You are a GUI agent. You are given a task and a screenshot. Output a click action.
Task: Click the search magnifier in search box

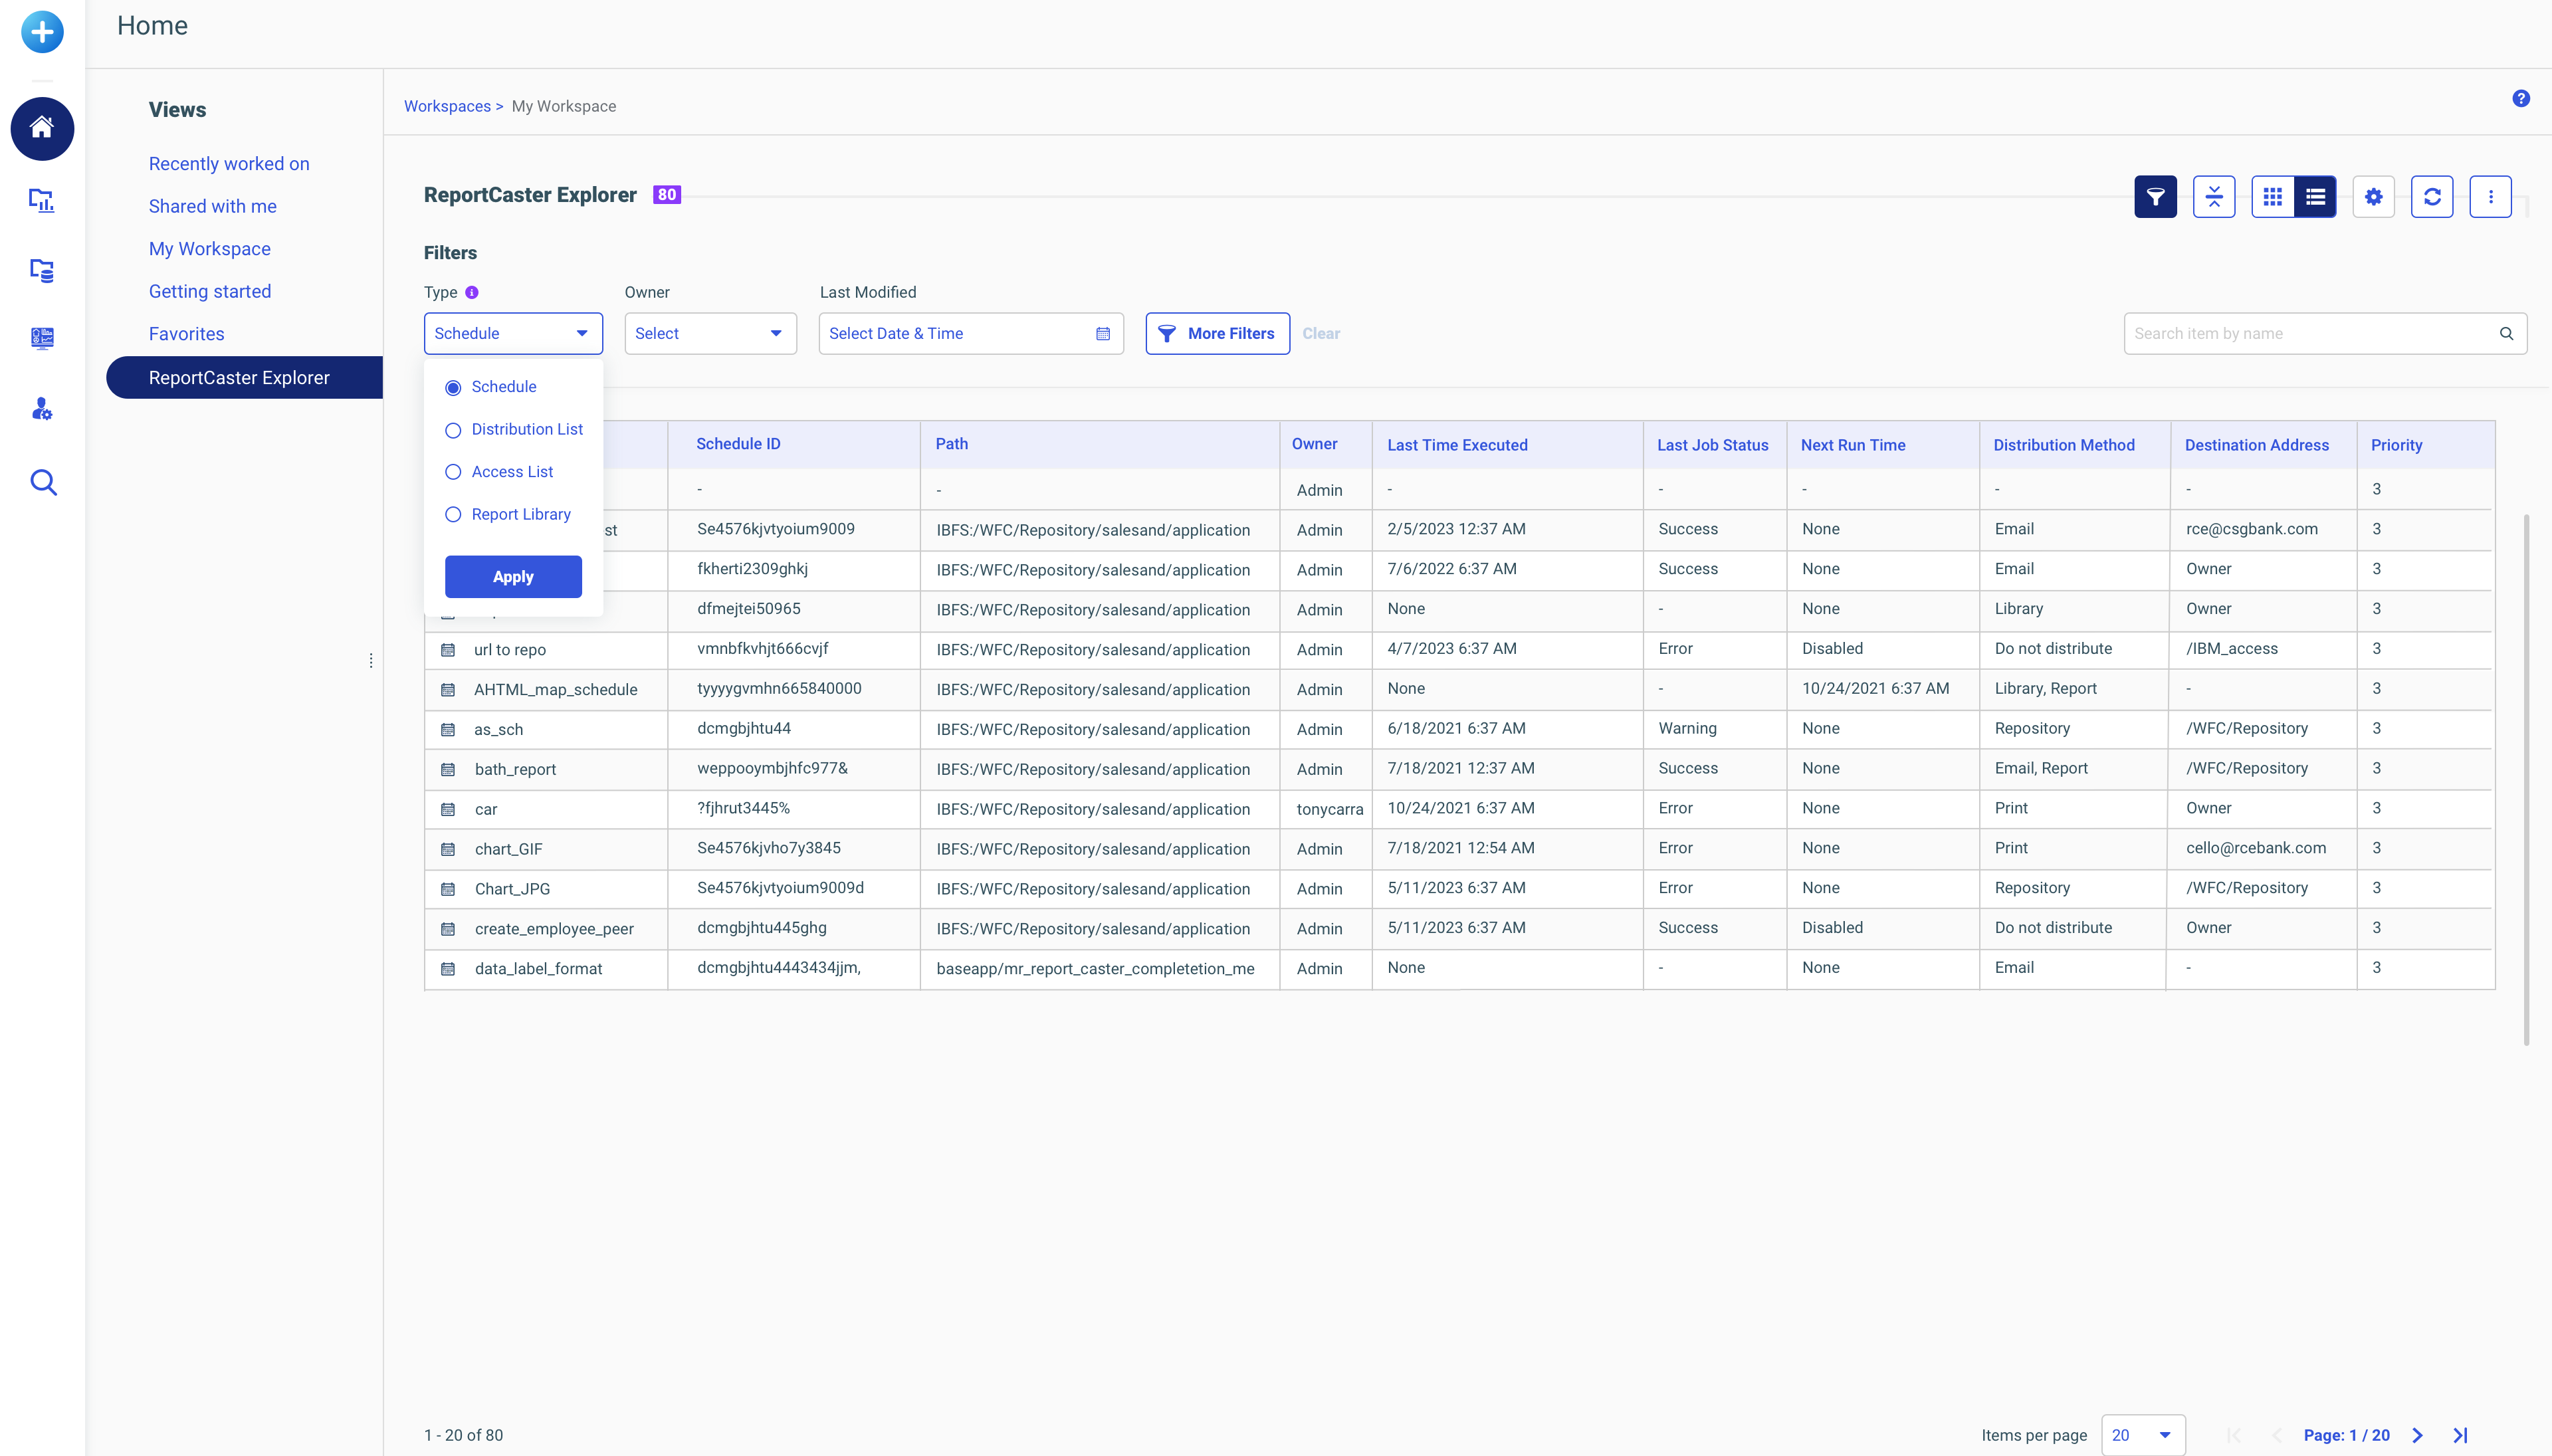2506,333
